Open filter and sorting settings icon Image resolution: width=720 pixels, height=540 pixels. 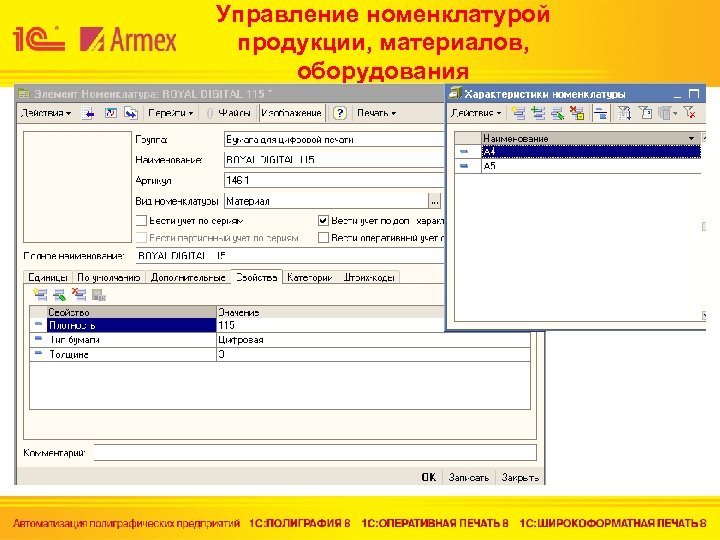point(624,113)
